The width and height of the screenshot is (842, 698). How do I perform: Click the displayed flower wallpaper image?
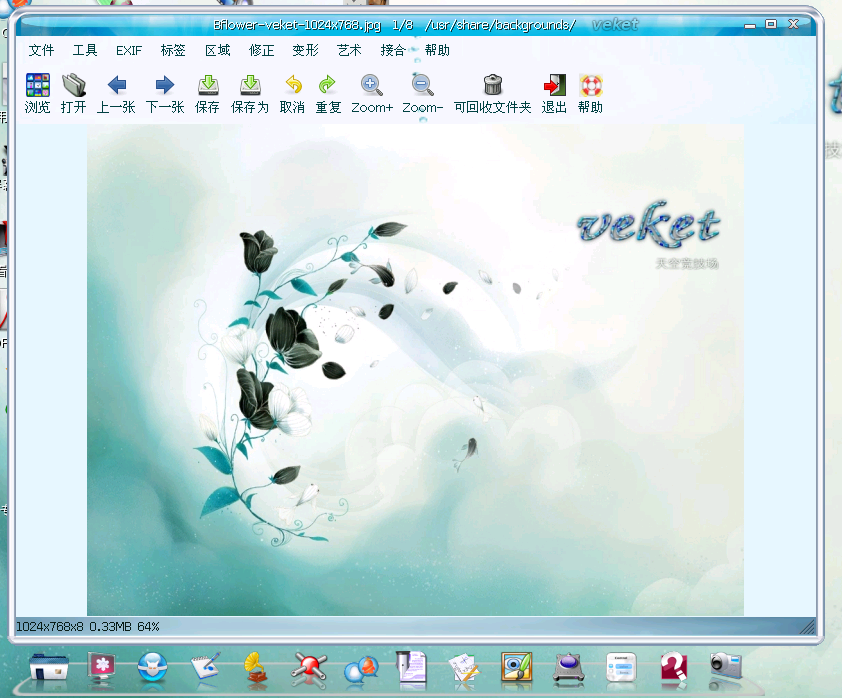pyautogui.click(x=415, y=370)
